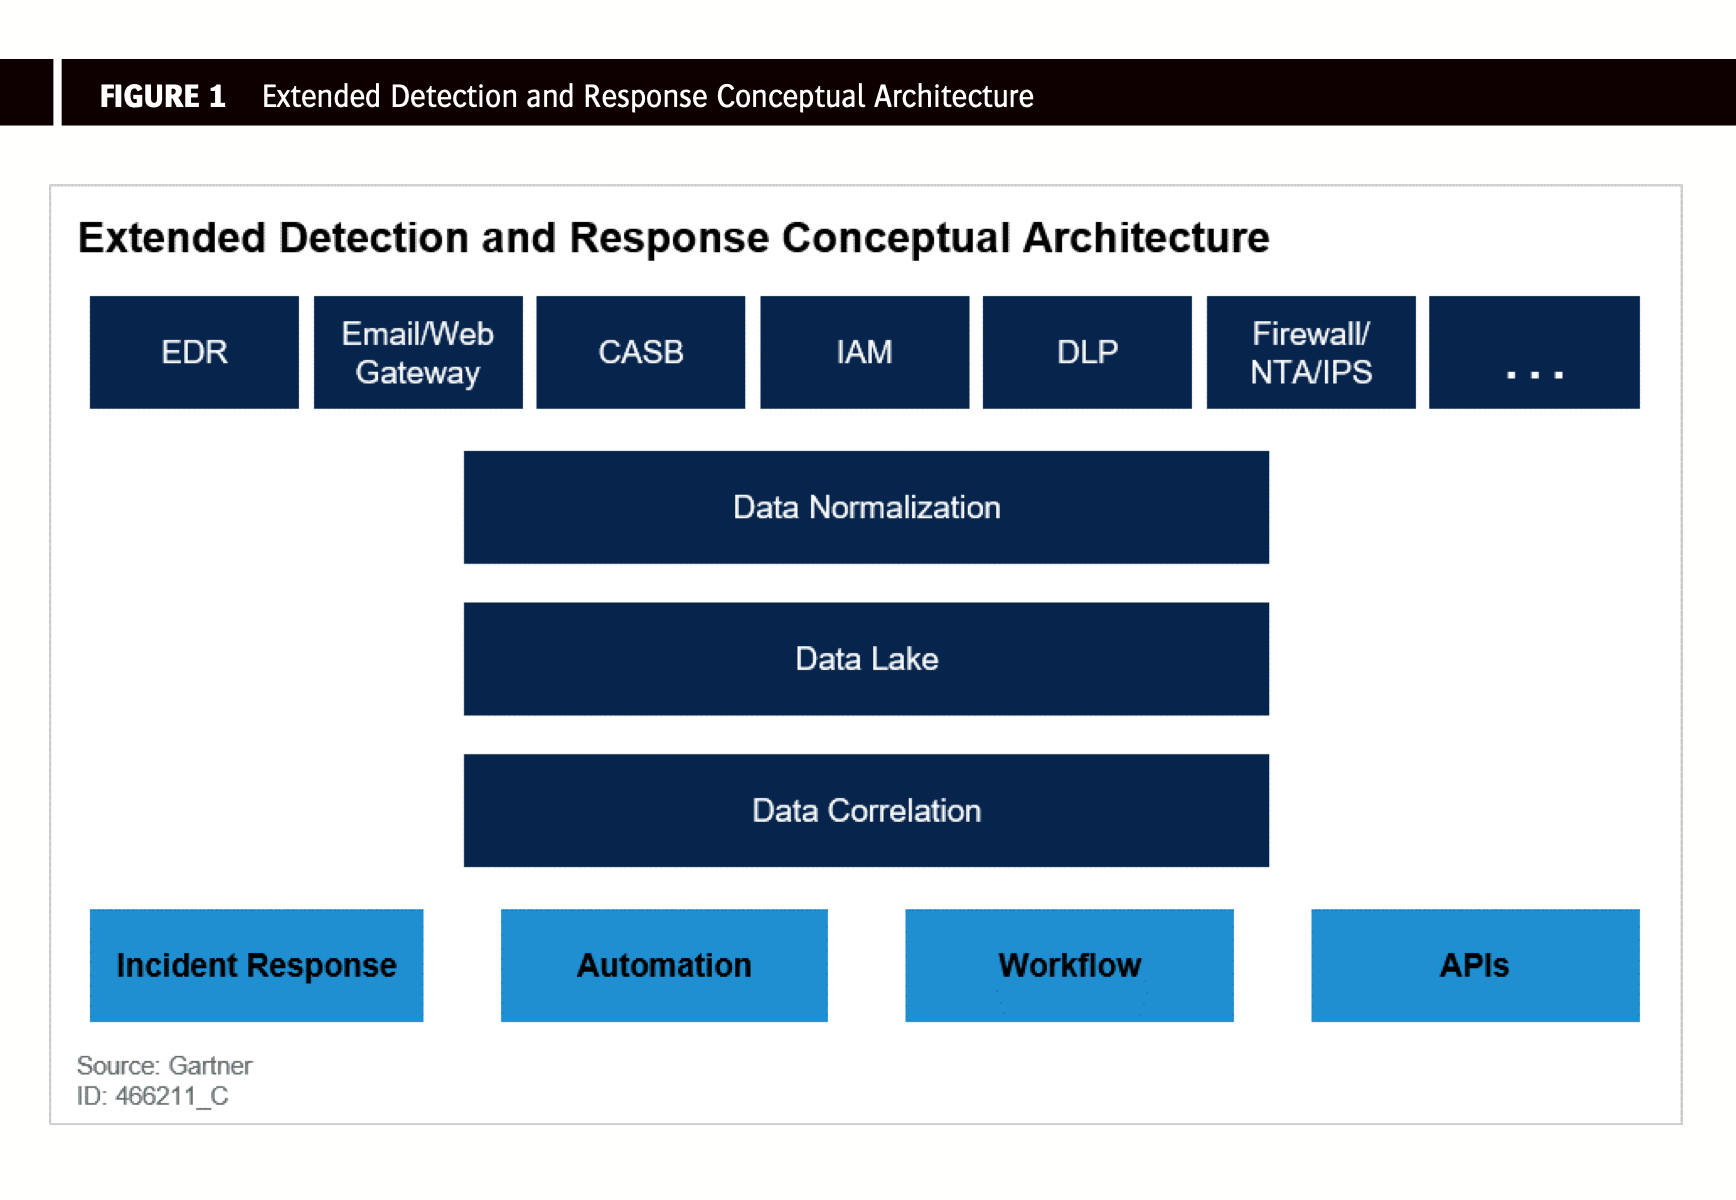Click the EDR box

click(x=194, y=352)
